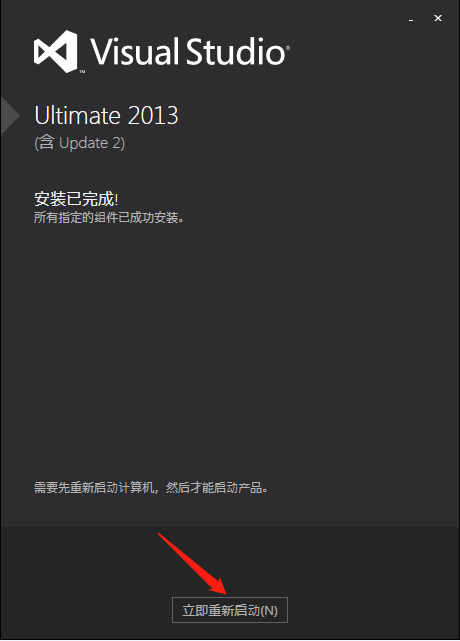Click the registered trademark symbol after Studio
The image size is (460, 641).
(x=288, y=48)
